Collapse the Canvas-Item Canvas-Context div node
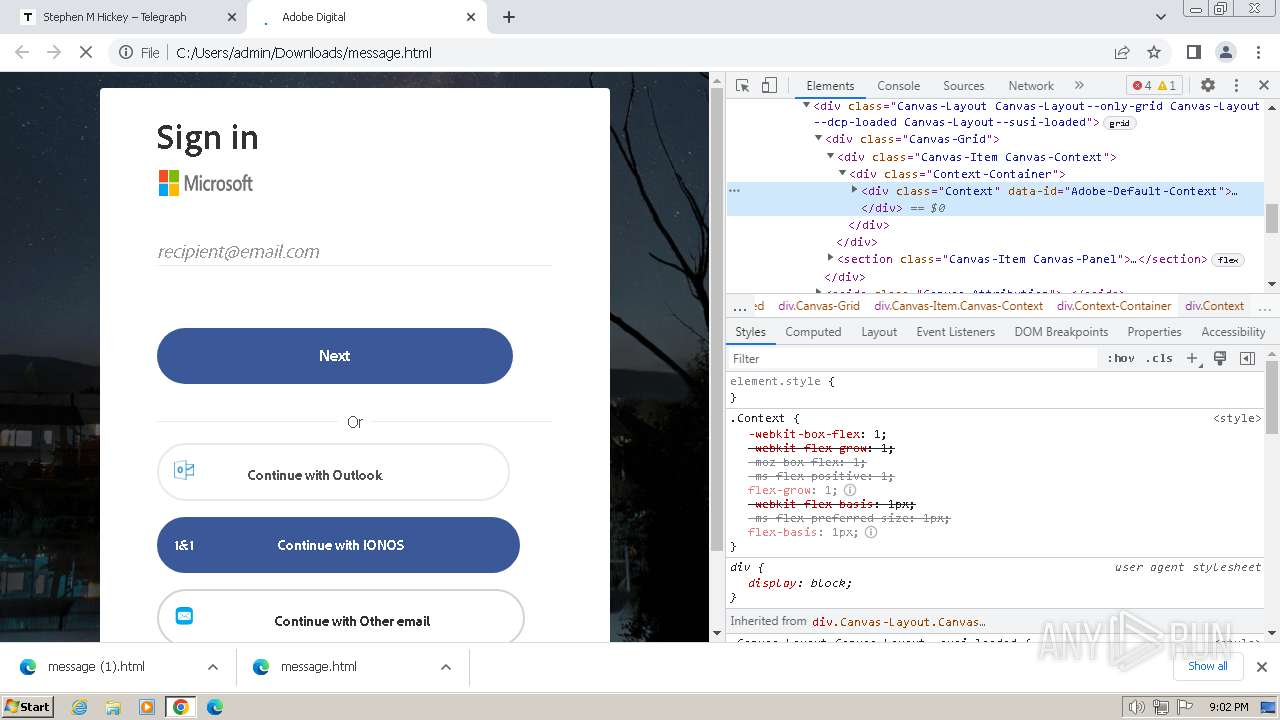Viewport: 1280px width, 720px height. click(x=830, y=156)
